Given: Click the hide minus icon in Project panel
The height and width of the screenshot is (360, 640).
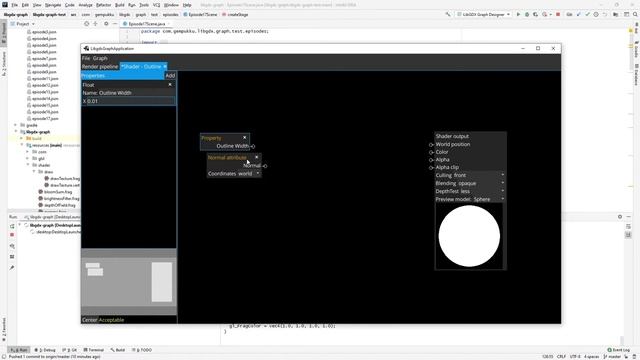Looking at the screenshot, I should (x=115, y=24).
